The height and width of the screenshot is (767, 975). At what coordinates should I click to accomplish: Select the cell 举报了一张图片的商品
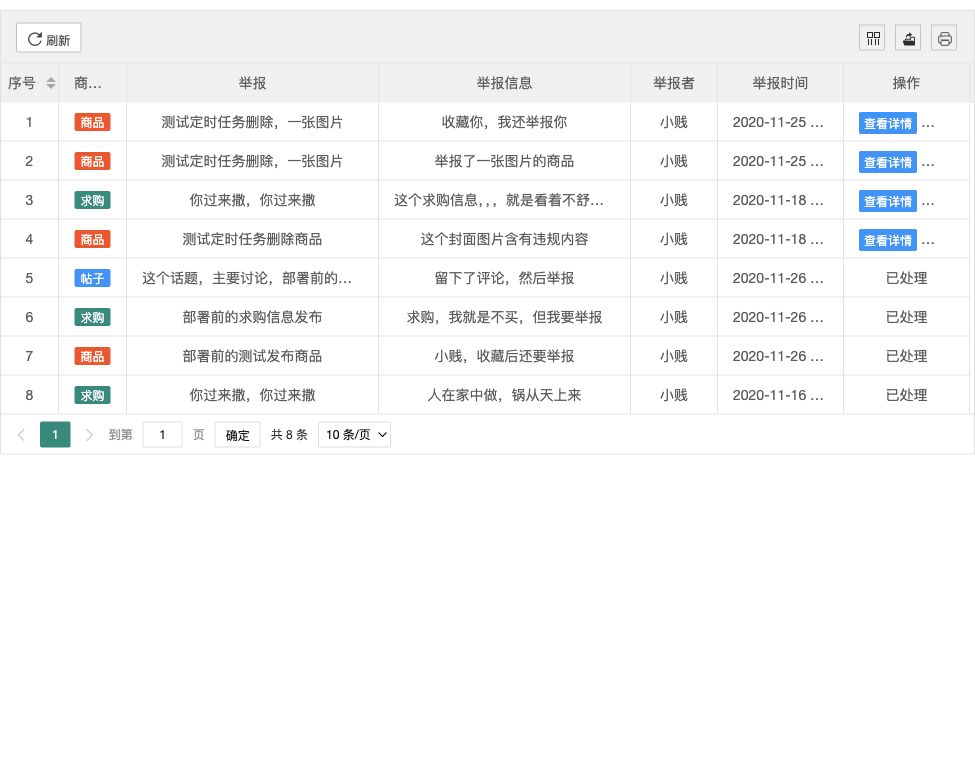(x=504, y=161)
